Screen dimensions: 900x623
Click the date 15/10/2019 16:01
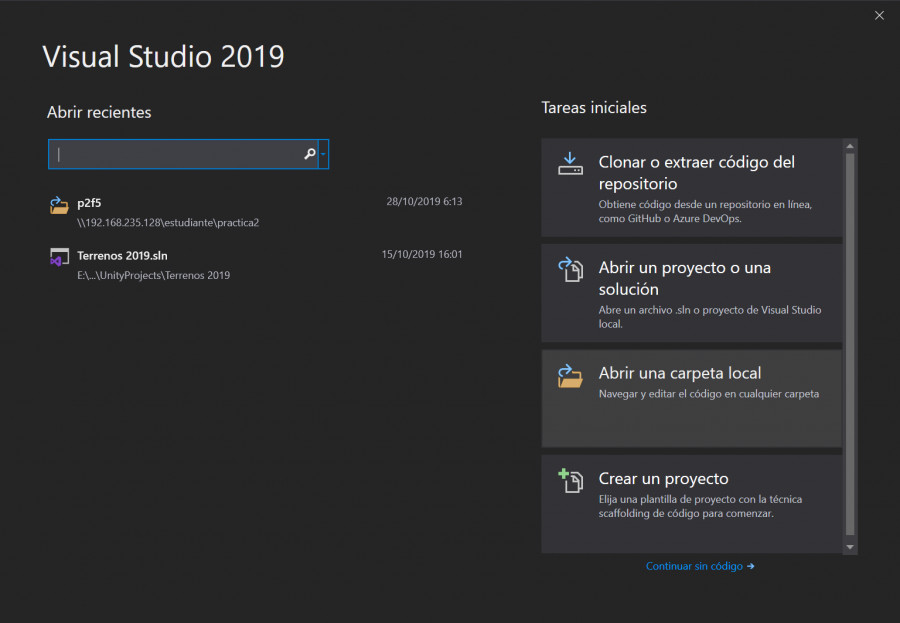point(422,254)
